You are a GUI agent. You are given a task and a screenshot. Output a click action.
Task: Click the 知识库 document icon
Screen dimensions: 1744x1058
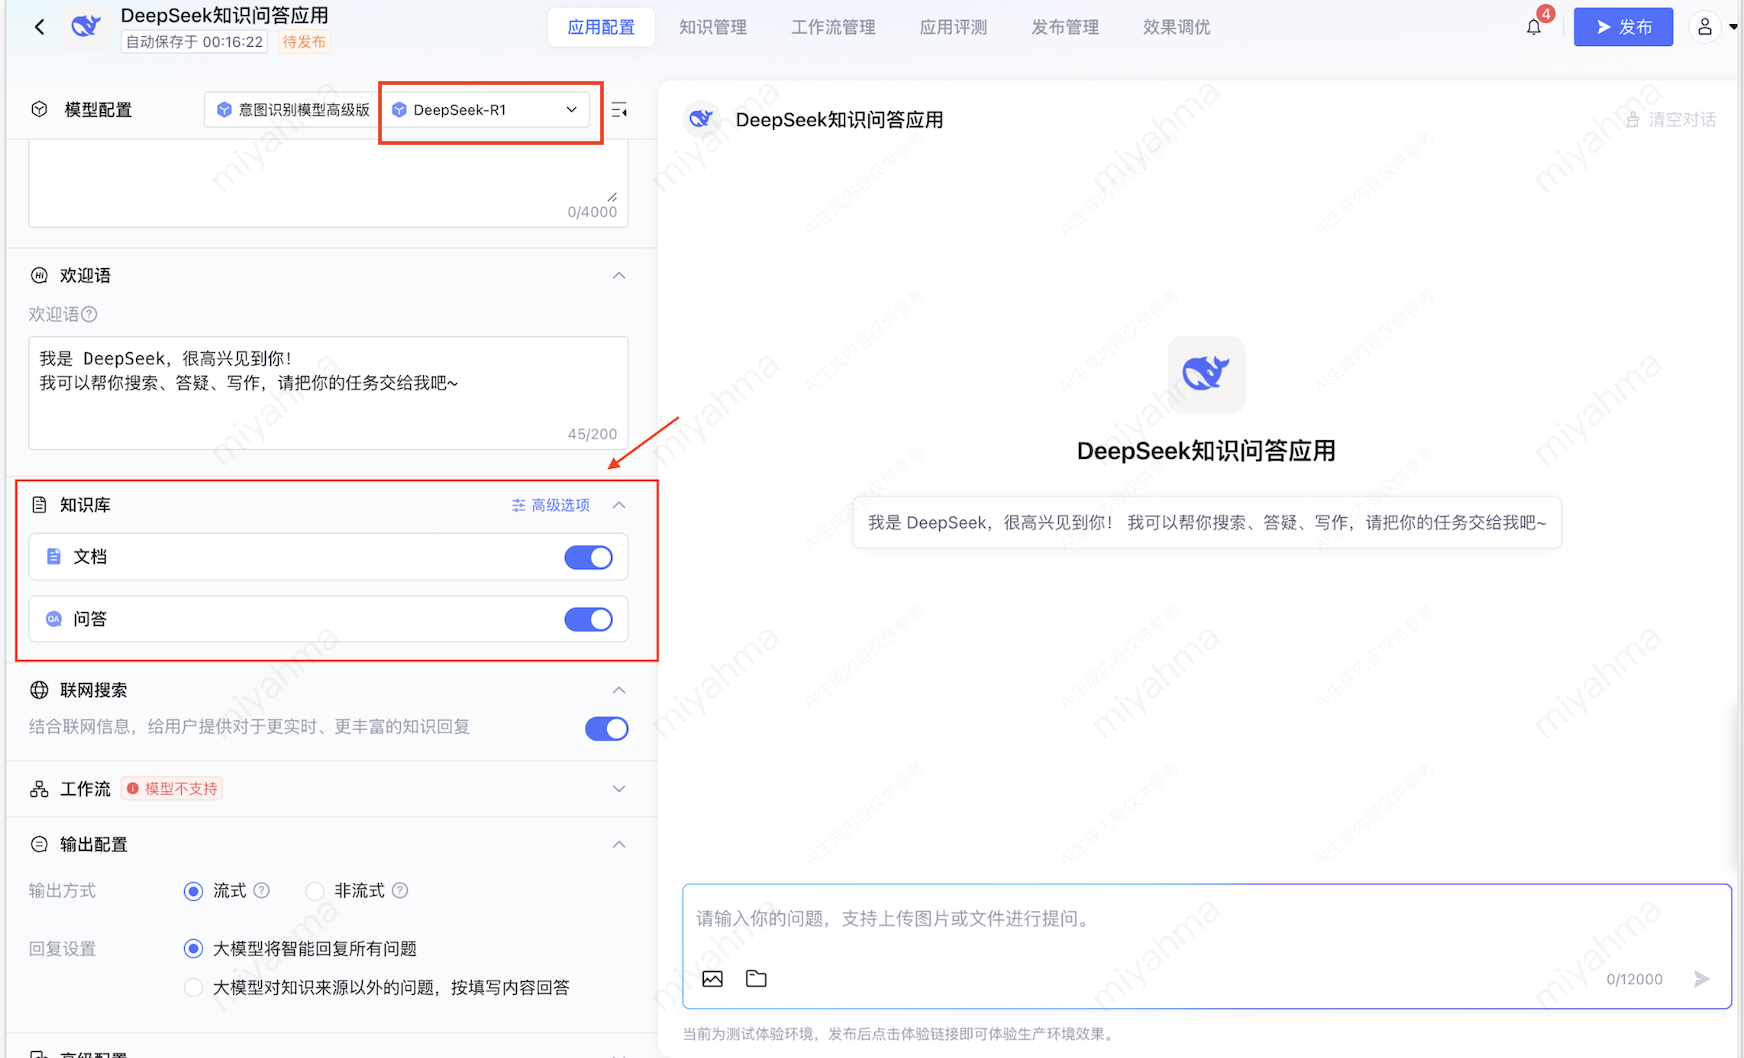(x=39, y=505)
